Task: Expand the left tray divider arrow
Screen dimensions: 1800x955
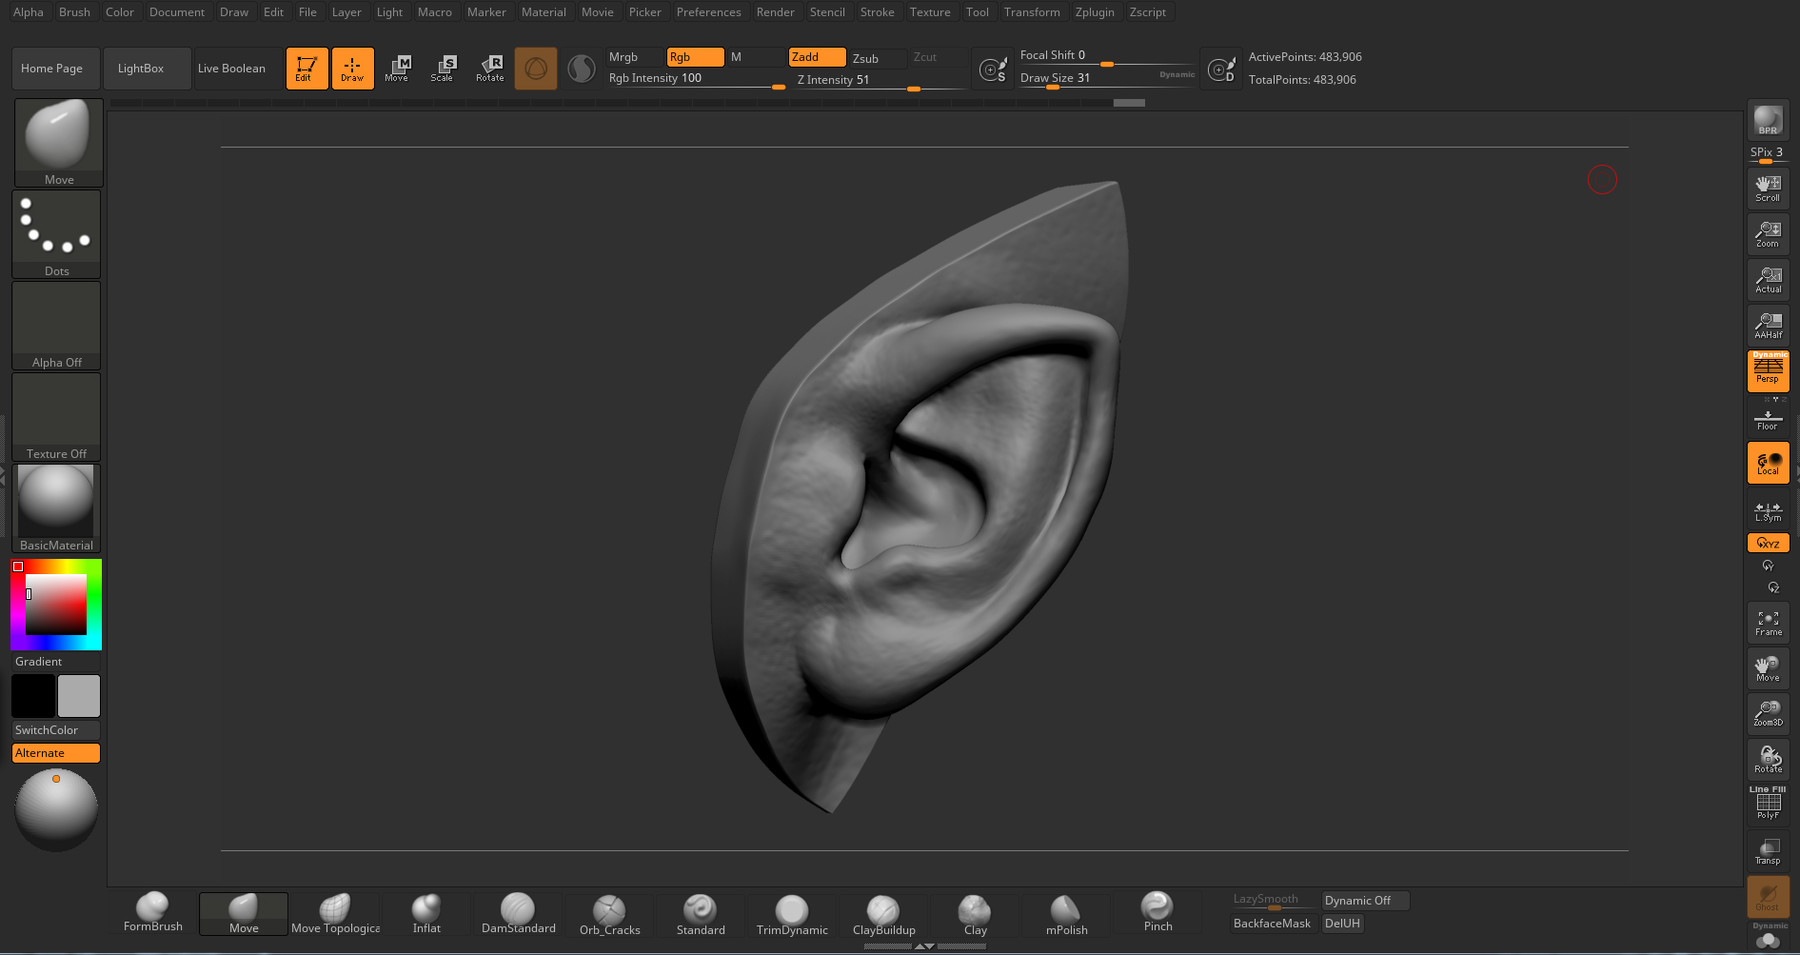Action: tap(5, 478)
